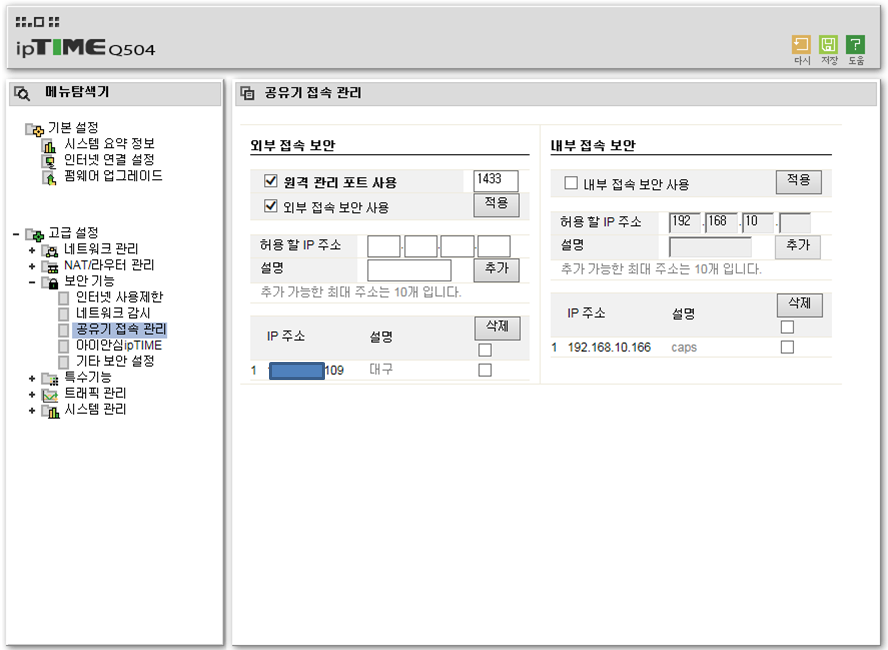The height and width of the screenshot is (650, 888).
Task: Expand the NAT/라우터 관리 tree node
Action: [32, 266]
